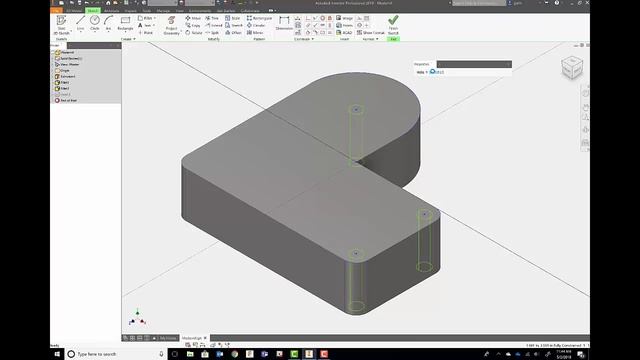Select Solid Bodies node in browser
Viewport: 640px width, 360px height.
click(69, 58)
